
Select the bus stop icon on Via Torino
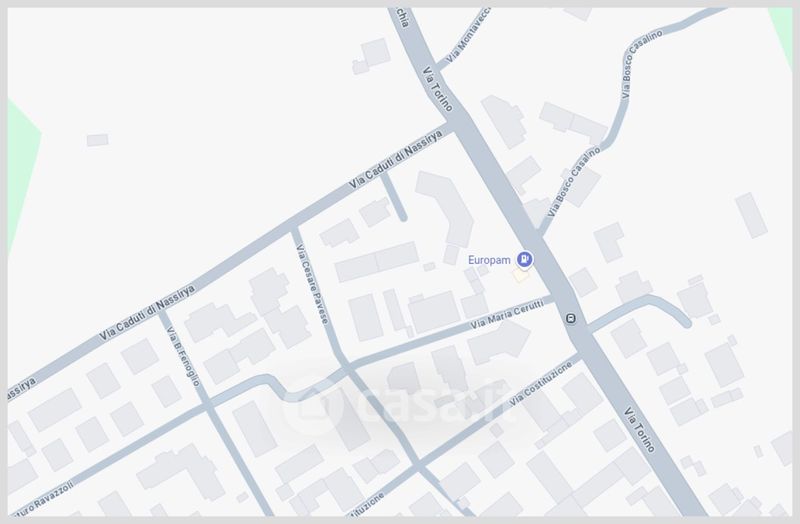[571, 319]
